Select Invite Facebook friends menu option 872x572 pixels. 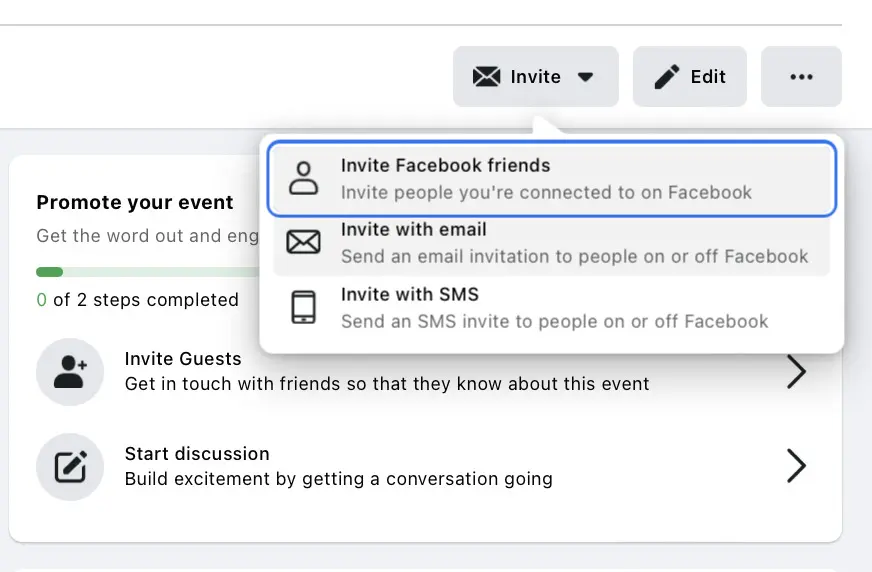[x=552, y=179]
